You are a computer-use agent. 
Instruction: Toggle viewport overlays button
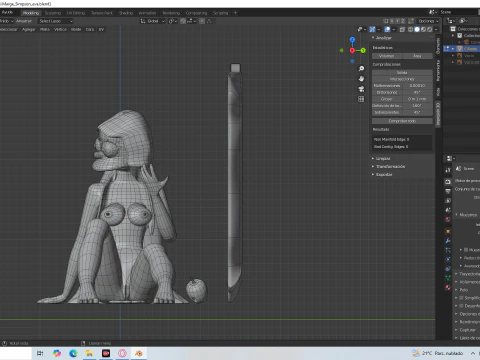click(387, 29)
